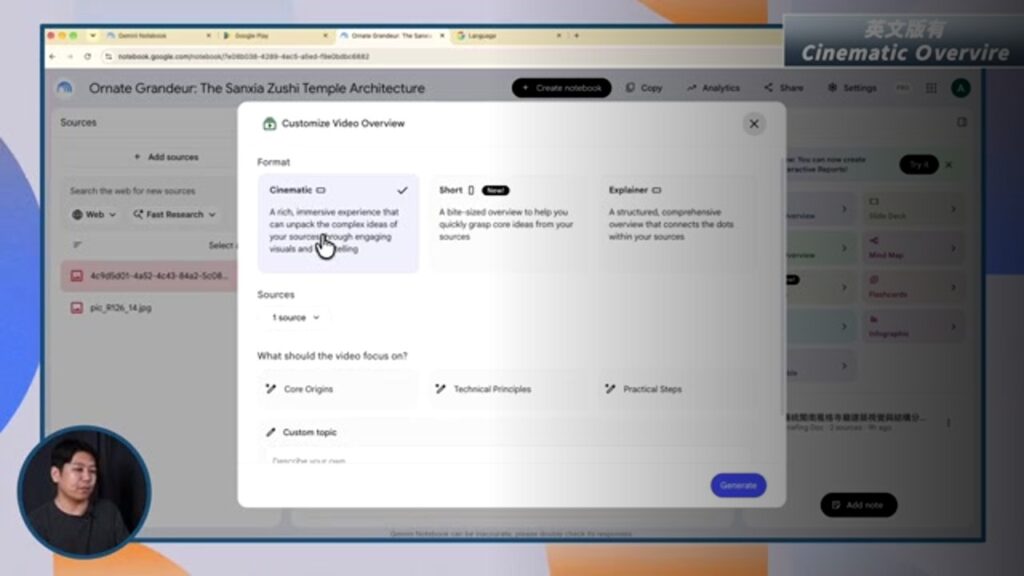The image size is (1024, 576).
Task: Click the Create notebook button
Action: pos(562,88)
